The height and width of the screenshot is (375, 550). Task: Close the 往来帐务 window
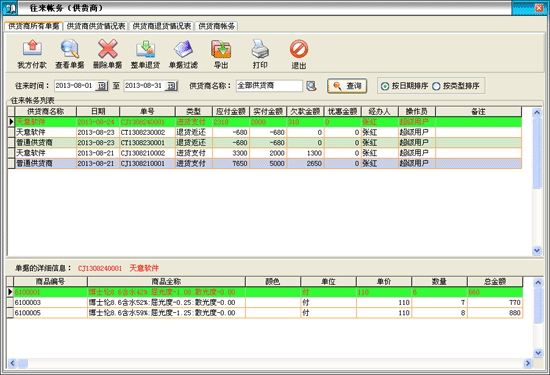coord(539,8)
